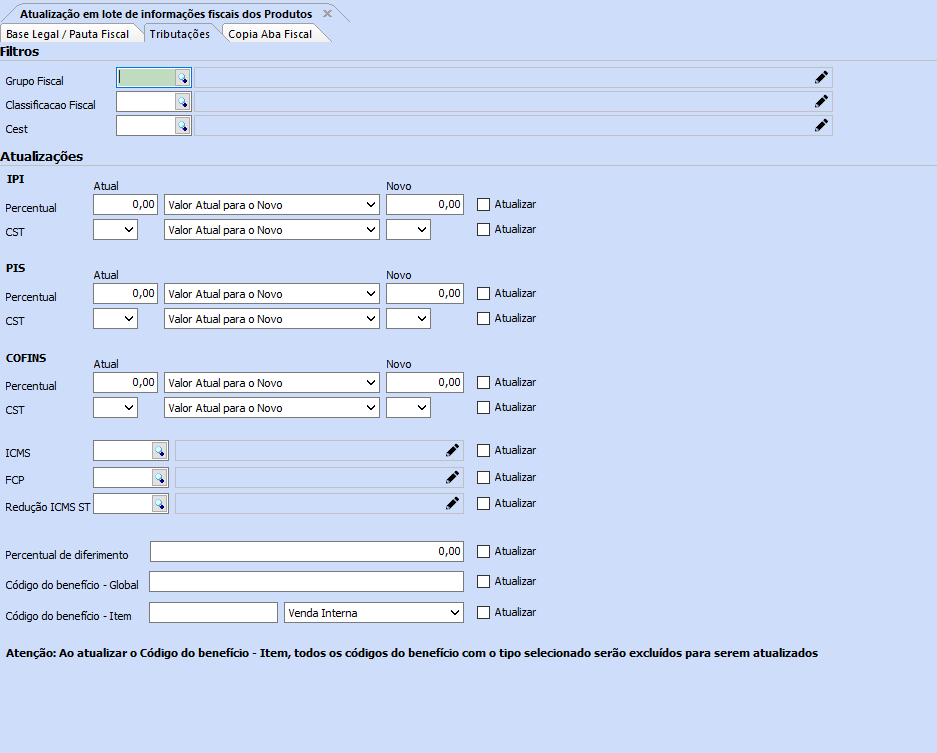Open Cest search lookup icon
937x753 pixels.
point(182,126)
